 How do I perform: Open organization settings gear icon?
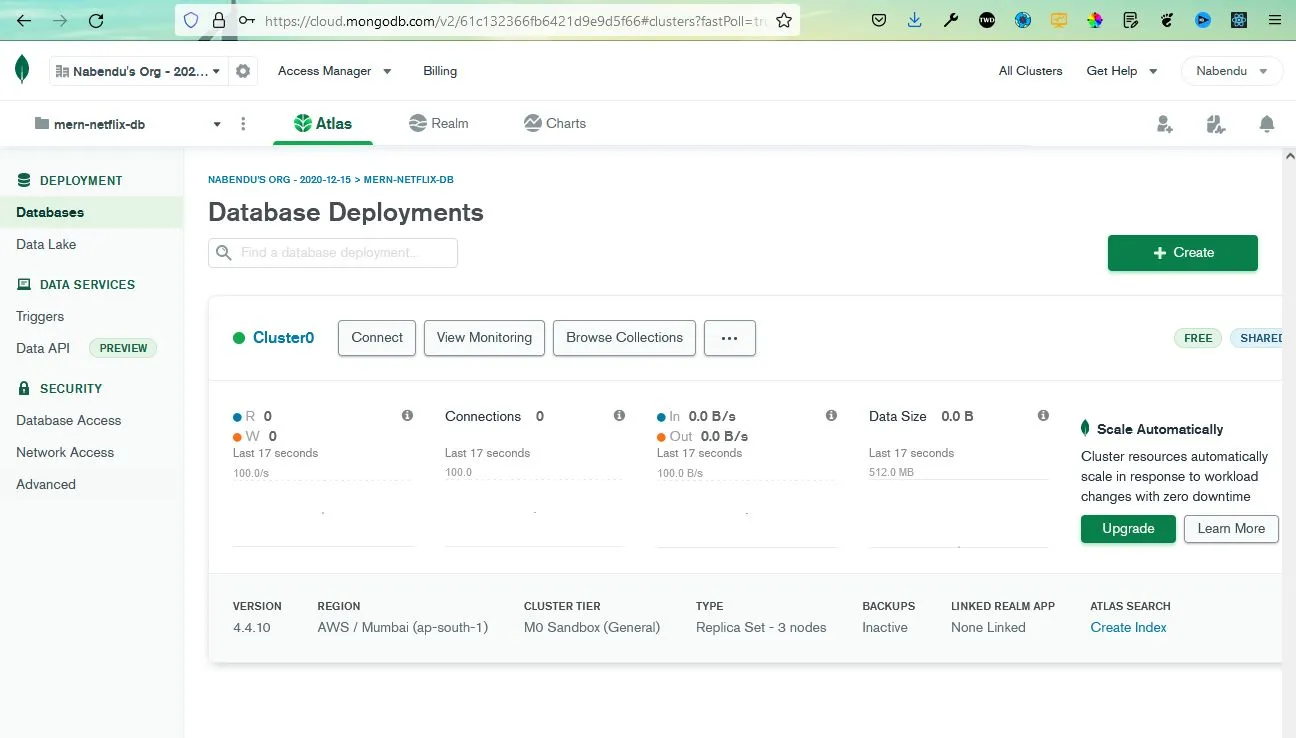click(x=242, y=71)
